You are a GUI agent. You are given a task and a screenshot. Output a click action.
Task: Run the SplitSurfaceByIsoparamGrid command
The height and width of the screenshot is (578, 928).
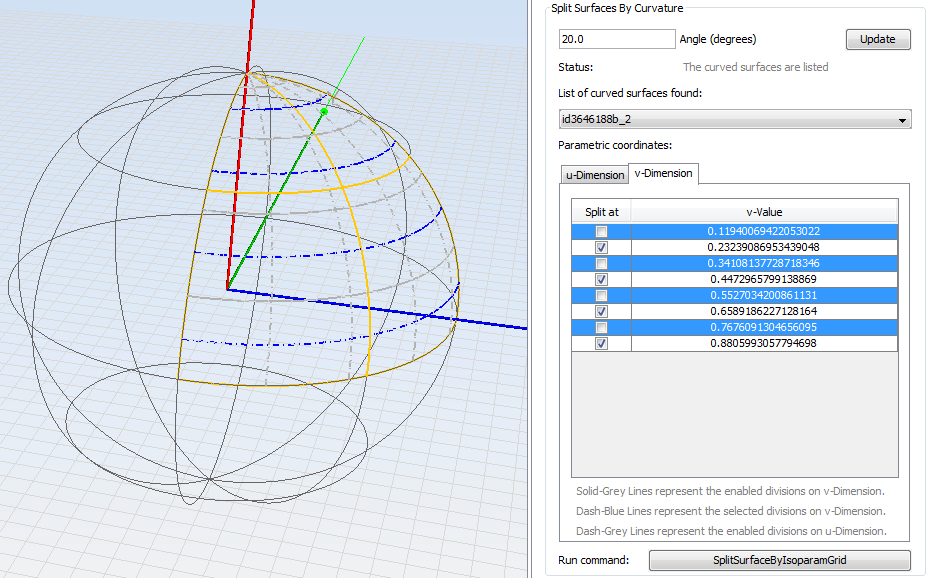click(779, 560)
